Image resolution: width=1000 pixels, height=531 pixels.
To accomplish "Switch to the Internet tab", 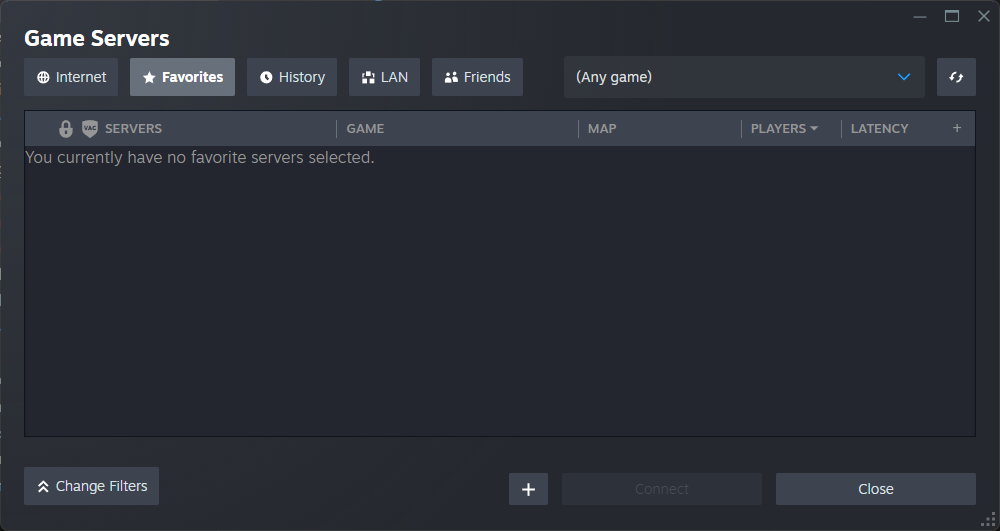I will 71,77.
